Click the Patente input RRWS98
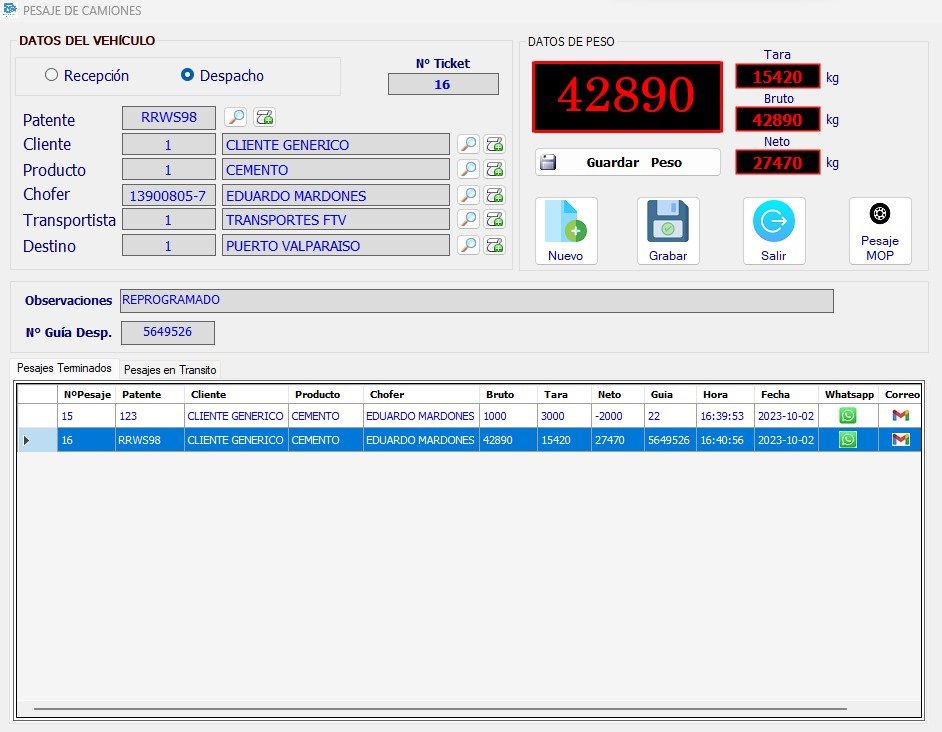 [169, 118]
